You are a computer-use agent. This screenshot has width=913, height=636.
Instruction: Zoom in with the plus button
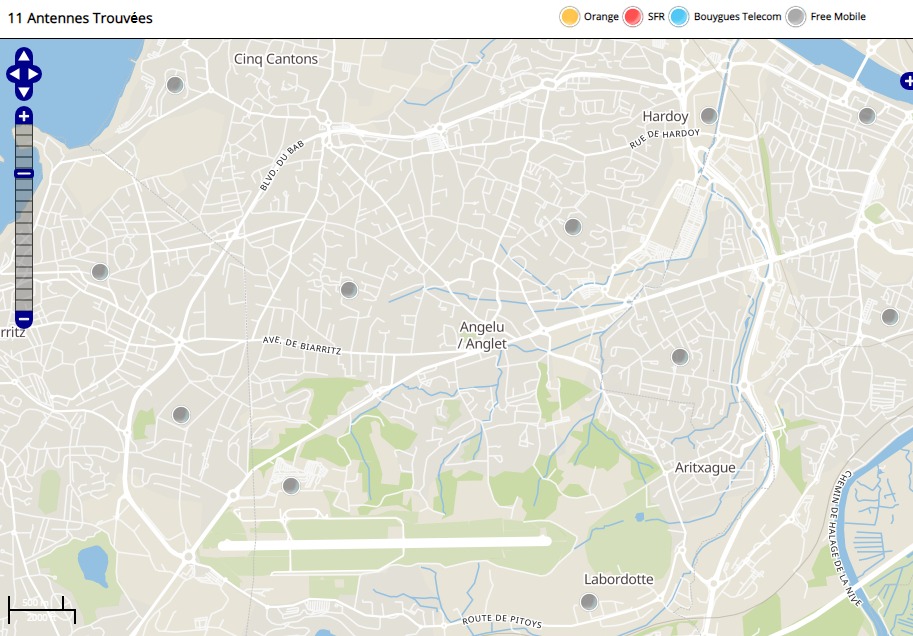tap(24, 116)
